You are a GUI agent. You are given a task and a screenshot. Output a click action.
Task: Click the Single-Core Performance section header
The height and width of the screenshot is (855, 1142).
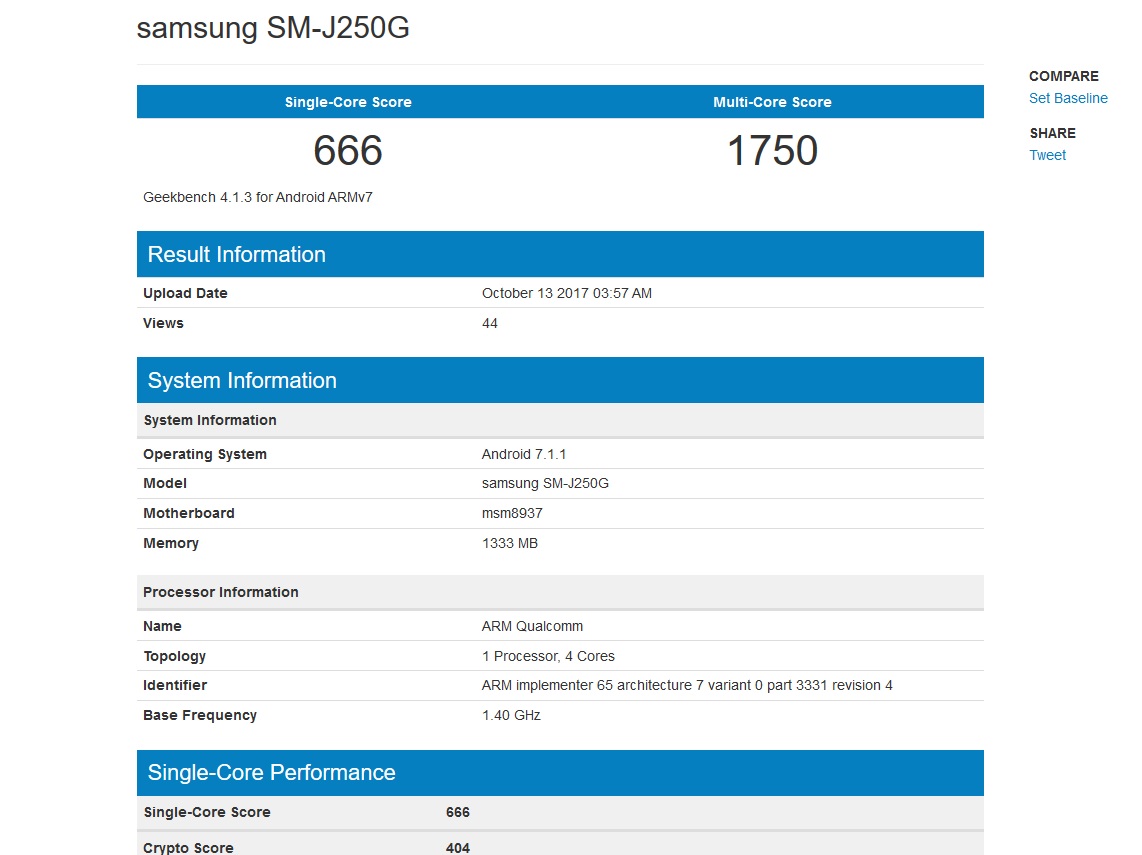pyautogui.click(x=560, y=773)
